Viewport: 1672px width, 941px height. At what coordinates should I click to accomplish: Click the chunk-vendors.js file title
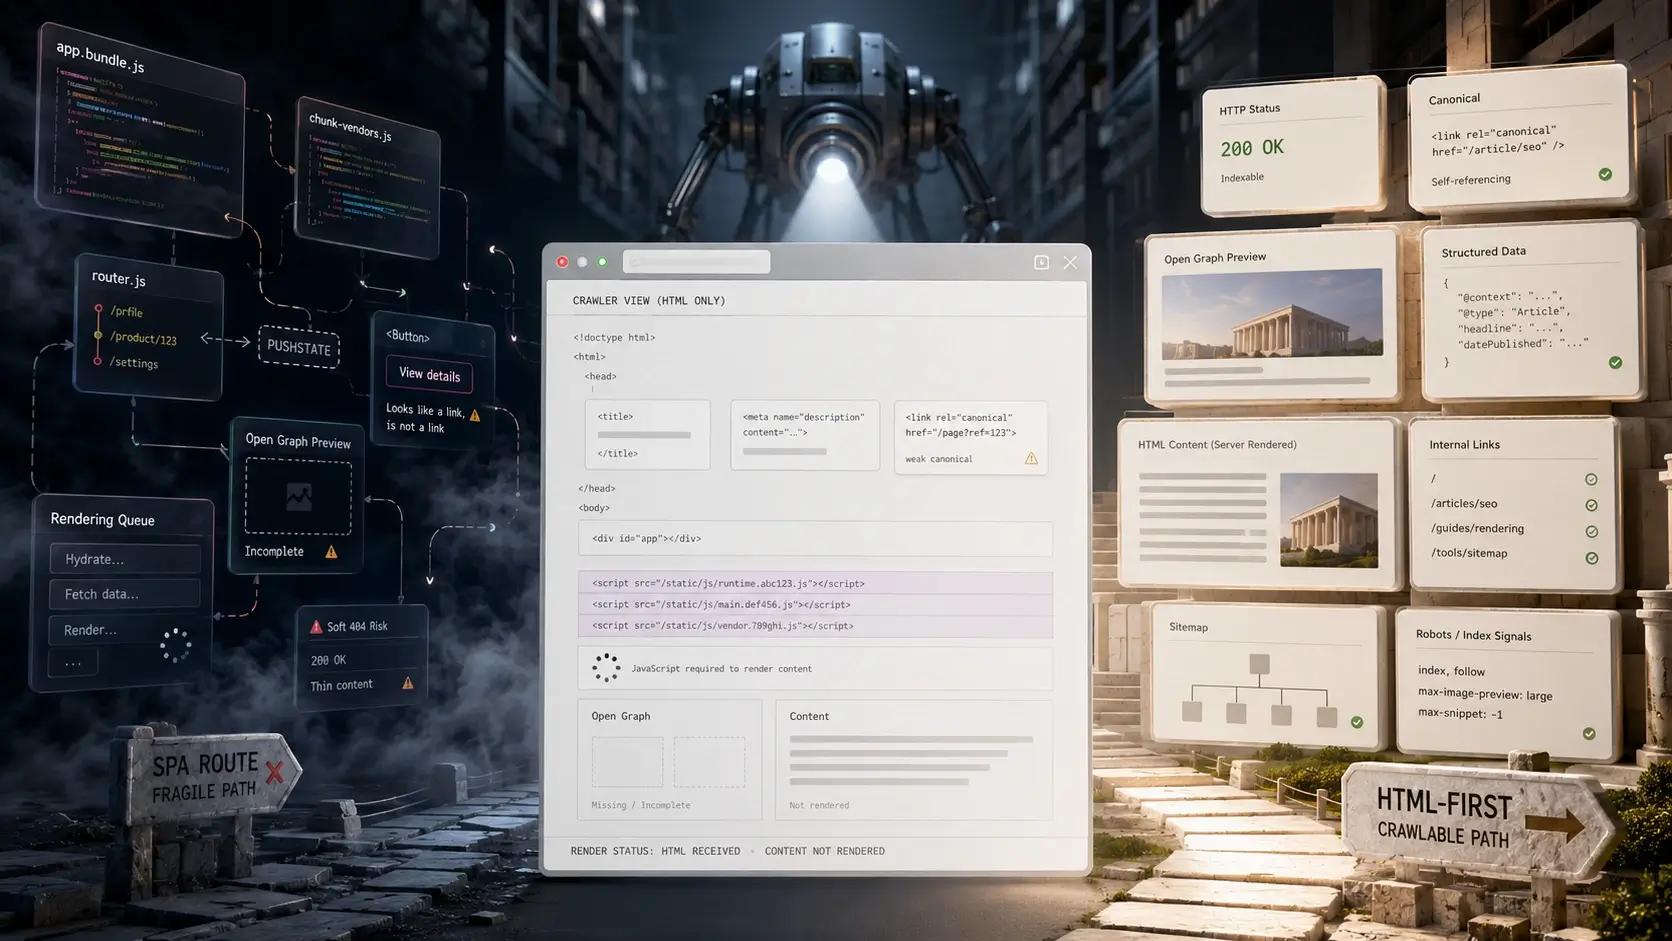click(x=350, y=127)
